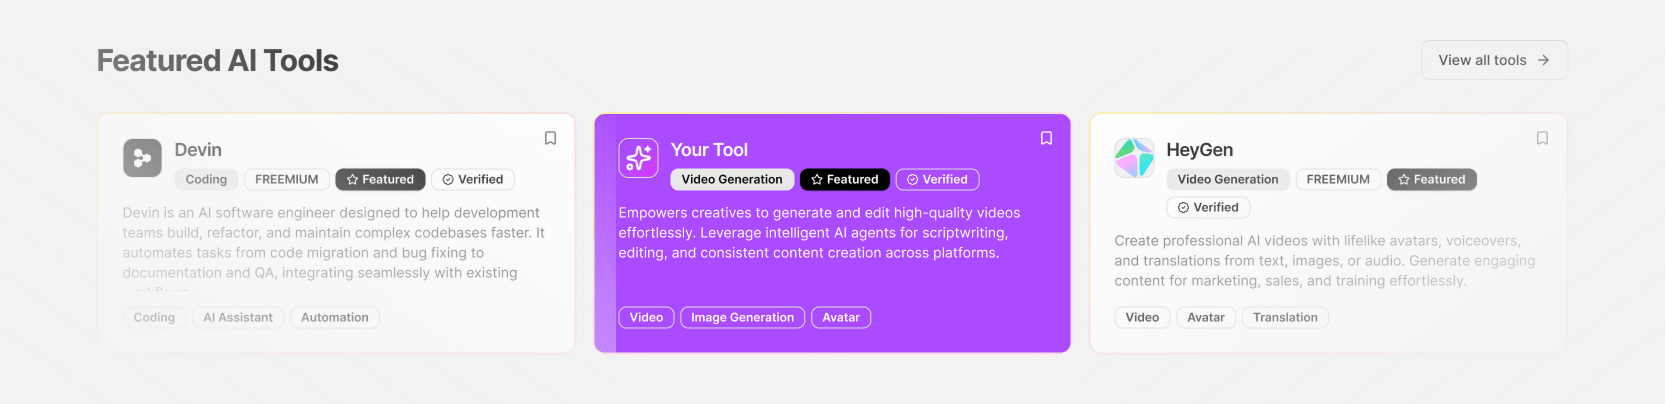
Task: Select Devin's Featured star badge
Action: 380,180
